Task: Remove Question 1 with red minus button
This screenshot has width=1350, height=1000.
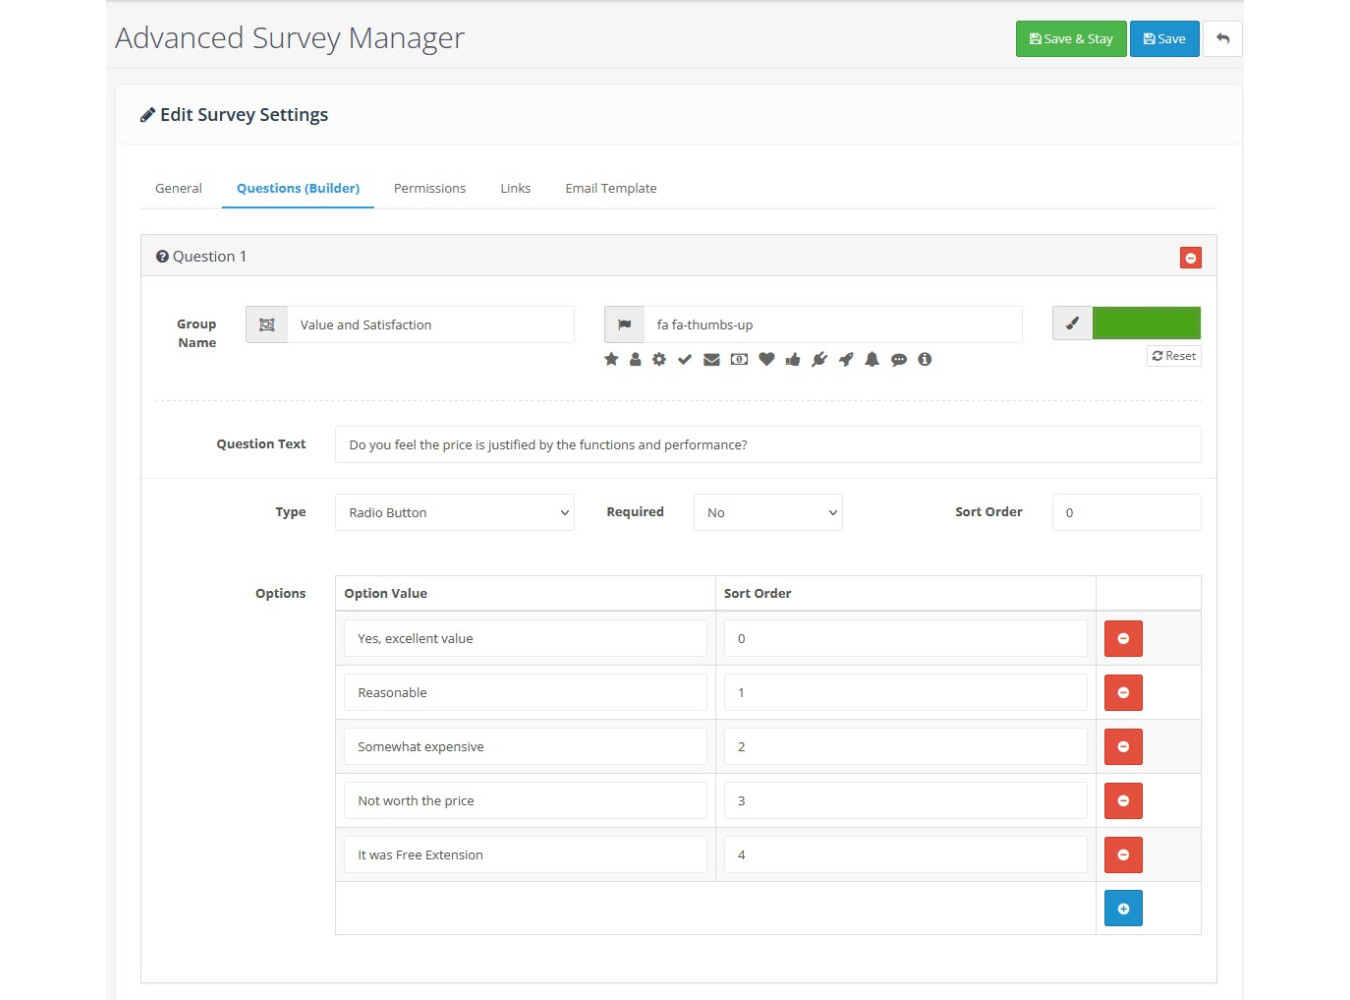Action: click(1190, 258)
